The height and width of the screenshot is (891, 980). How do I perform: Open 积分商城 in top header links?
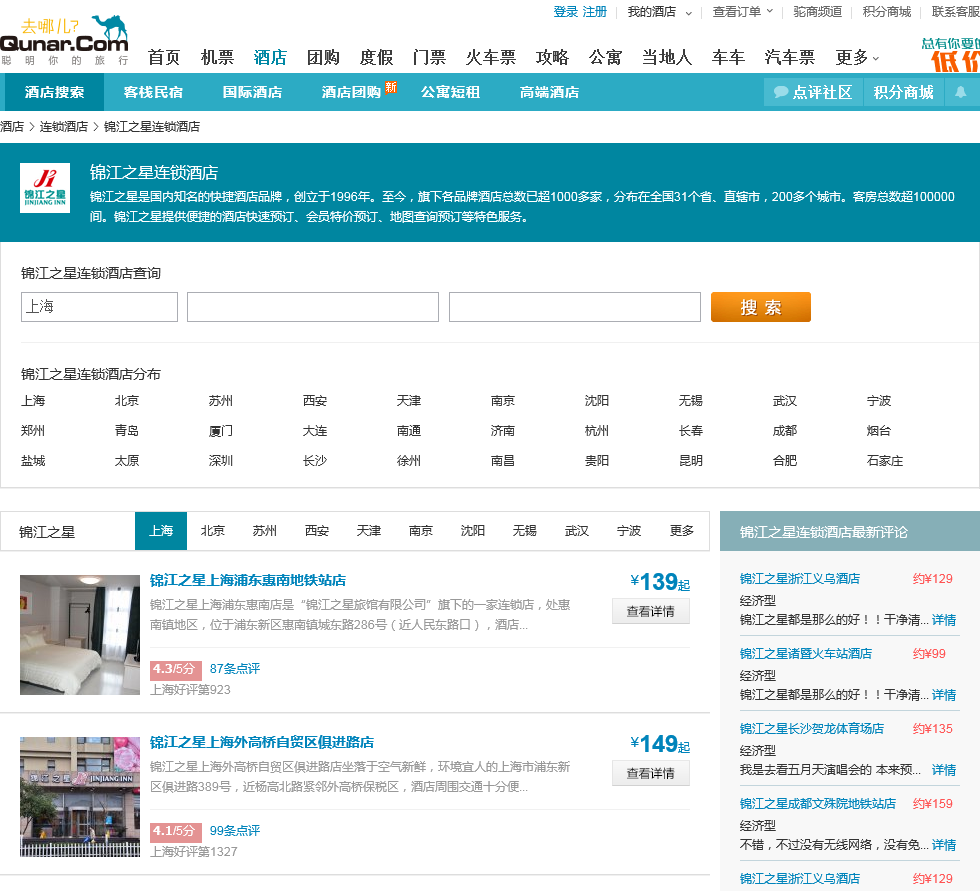tap(886, 12)
